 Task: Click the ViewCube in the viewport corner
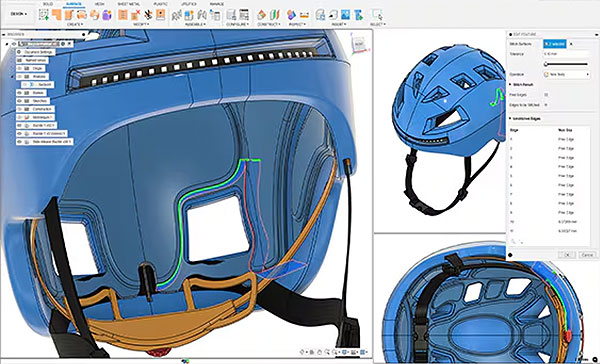(x=360, y=45)
